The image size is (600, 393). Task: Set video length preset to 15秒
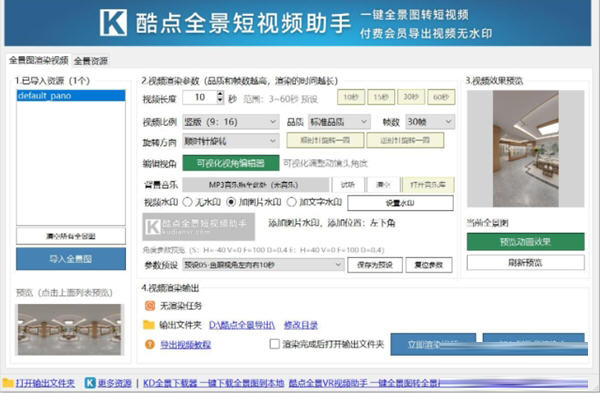click(381, 97)
